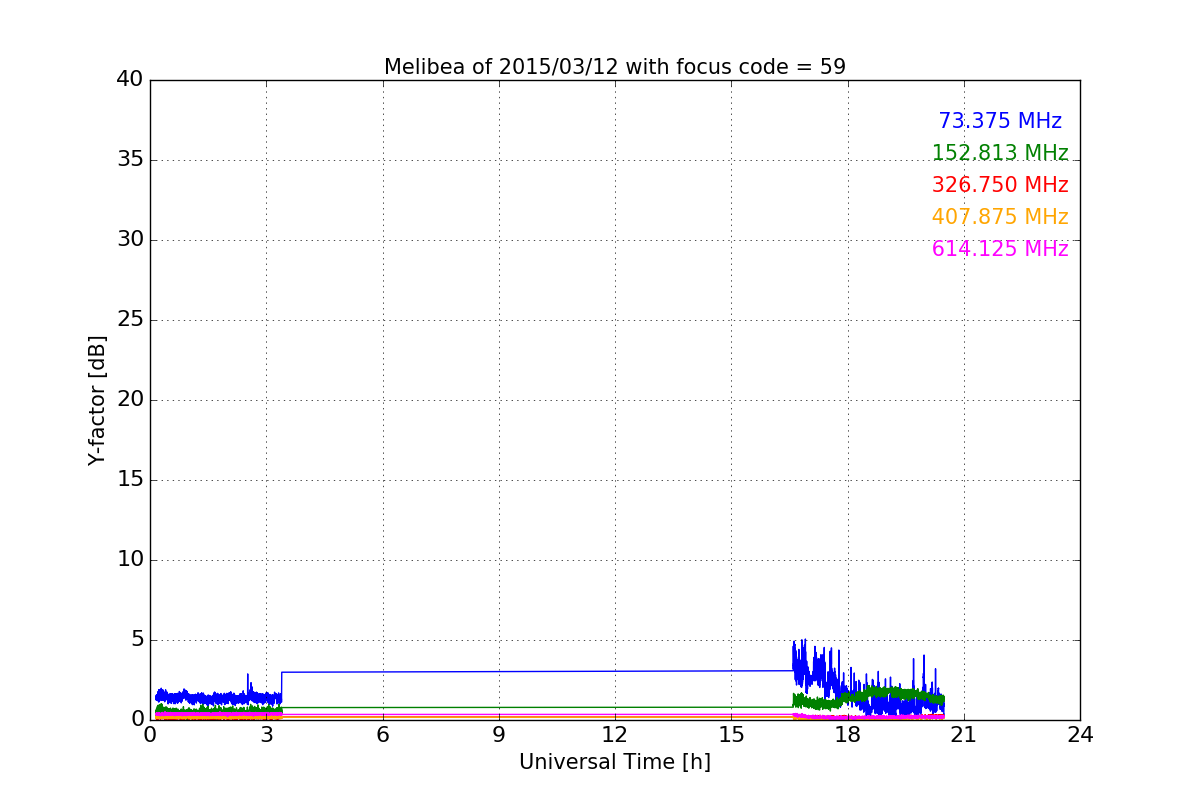Click the y-axis tick value 40
Screen dimensions: 1200x800
(130, 80)
